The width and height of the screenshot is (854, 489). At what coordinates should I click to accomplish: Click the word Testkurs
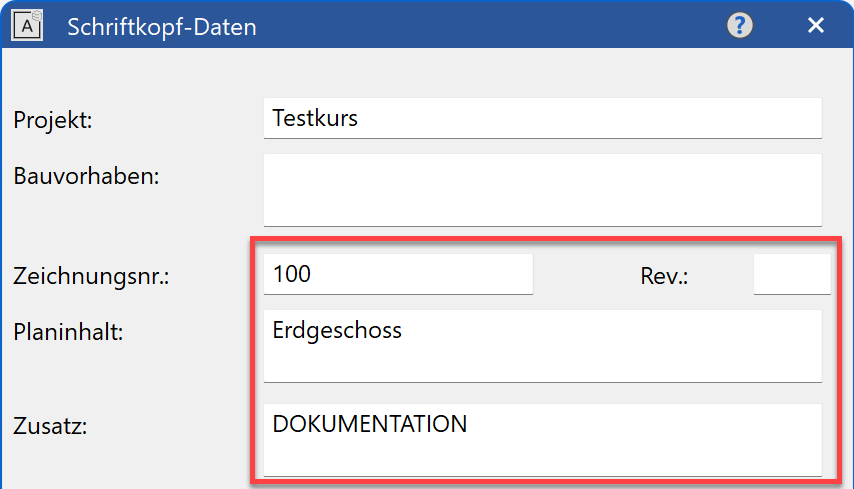(315, 118)
